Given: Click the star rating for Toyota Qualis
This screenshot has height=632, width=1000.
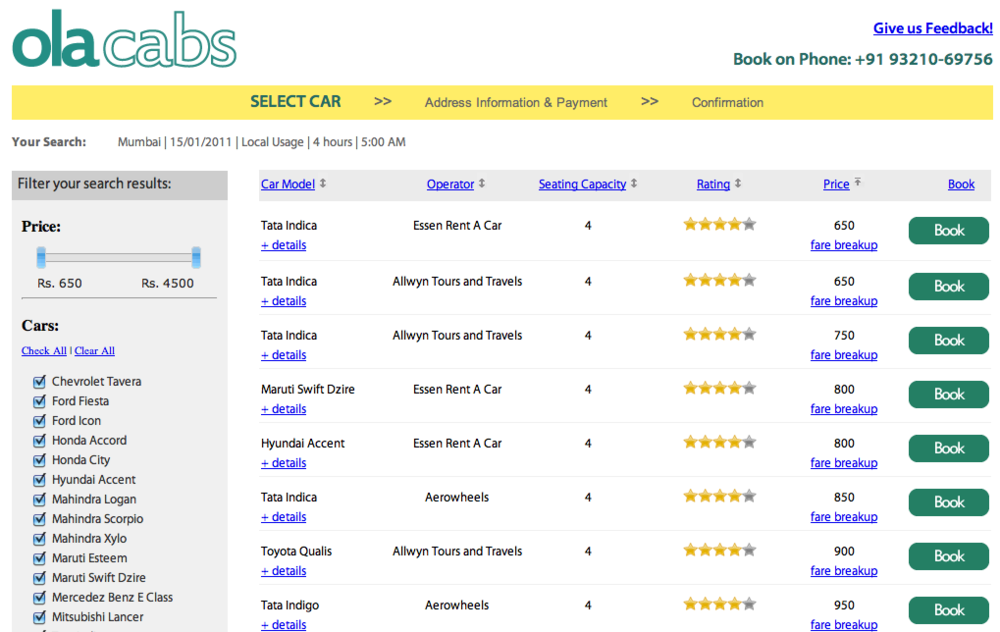Looking at the screenshot, I should click(x=719, y=550).
